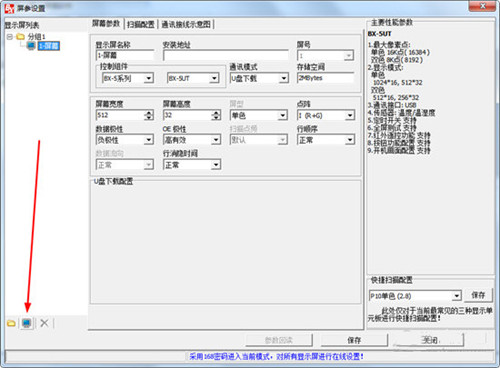The image size is (500, 368).
Task: Increase 屏幕宽度 with the up arrow
Action: (x=149, y=113)
